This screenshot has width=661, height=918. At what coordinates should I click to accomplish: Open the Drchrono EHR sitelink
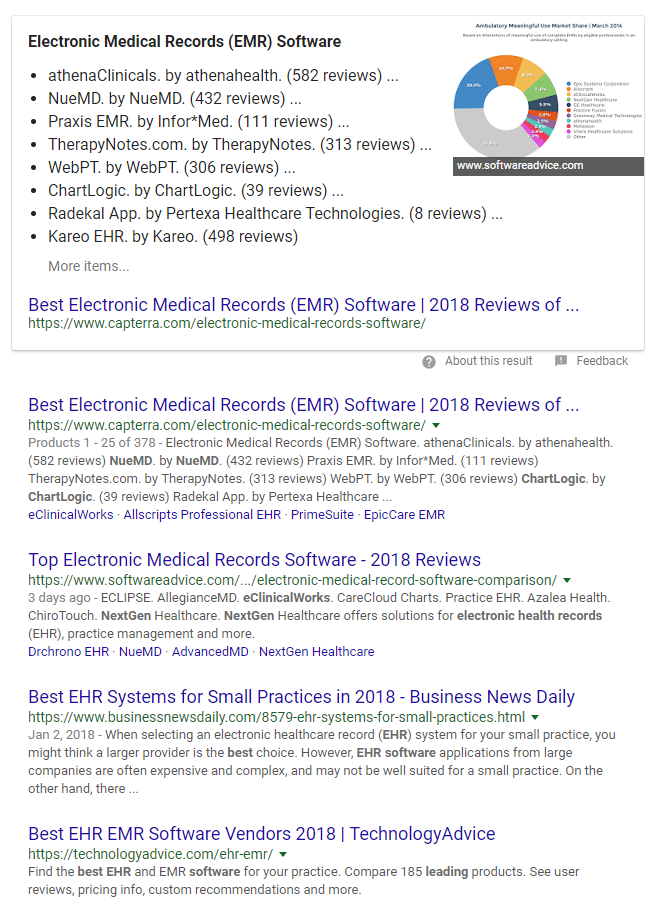click(66, 651)
